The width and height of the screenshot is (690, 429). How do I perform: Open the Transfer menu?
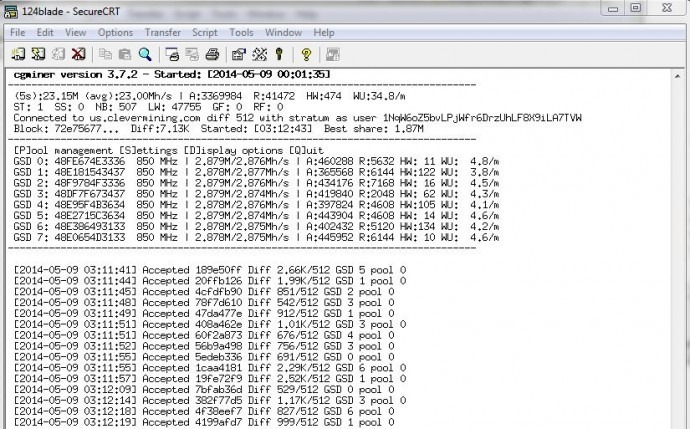163,33
